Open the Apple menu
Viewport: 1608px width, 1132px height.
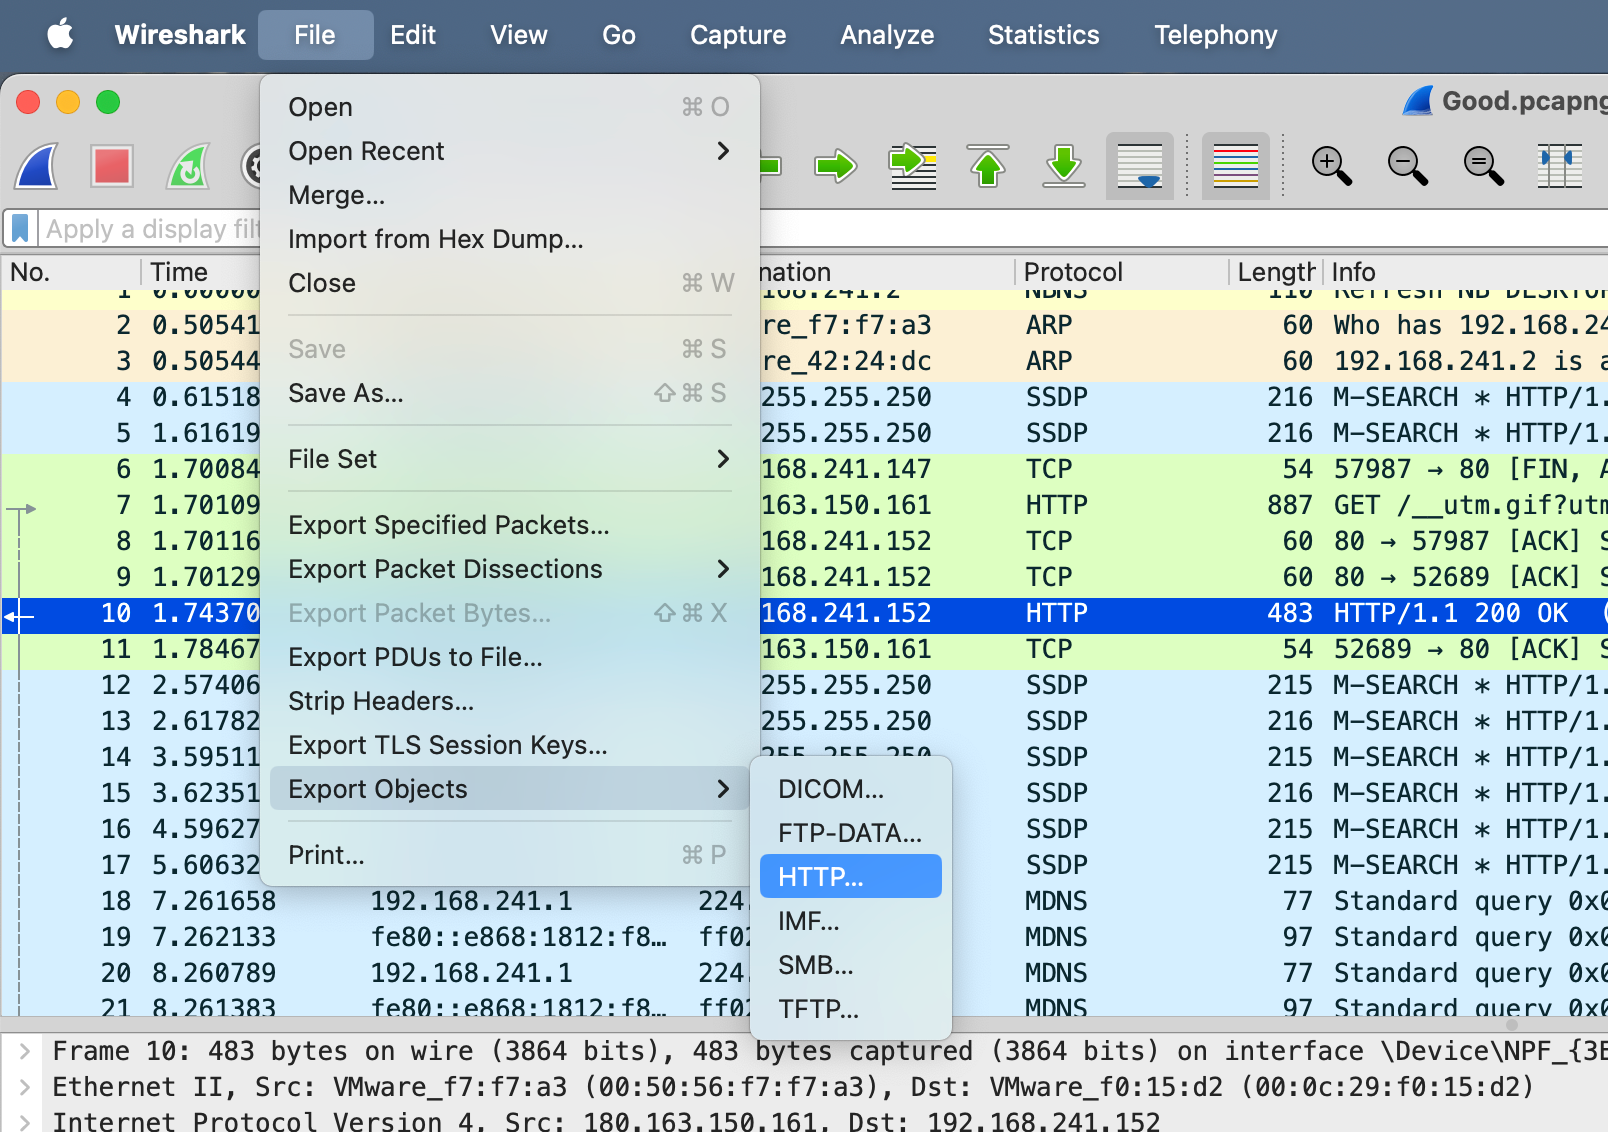(x=61, y=35)
